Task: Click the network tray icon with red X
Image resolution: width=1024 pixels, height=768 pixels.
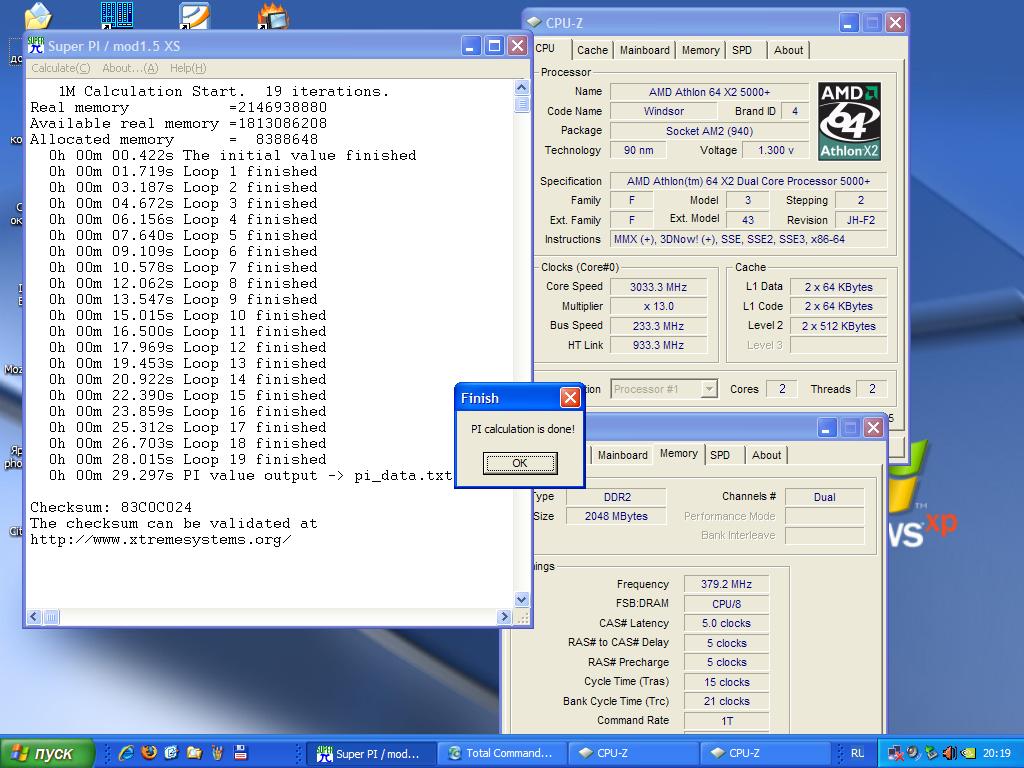Action: click(x=895, y=754)
